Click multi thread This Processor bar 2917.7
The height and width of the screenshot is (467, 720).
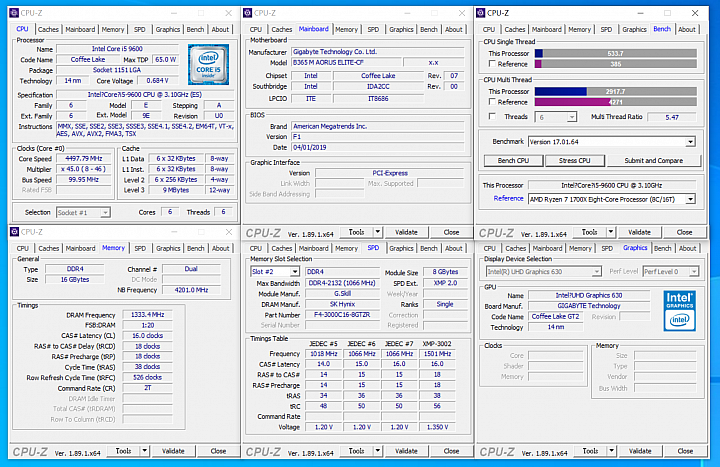click(616, 91)
